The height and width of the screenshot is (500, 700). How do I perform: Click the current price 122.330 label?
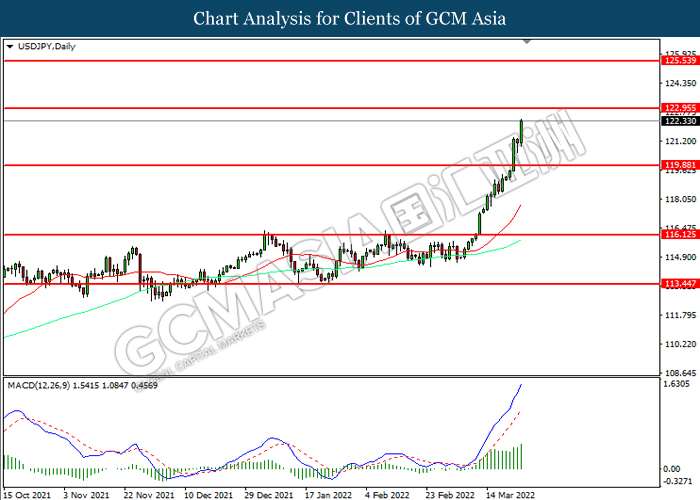tap(680, 121)
